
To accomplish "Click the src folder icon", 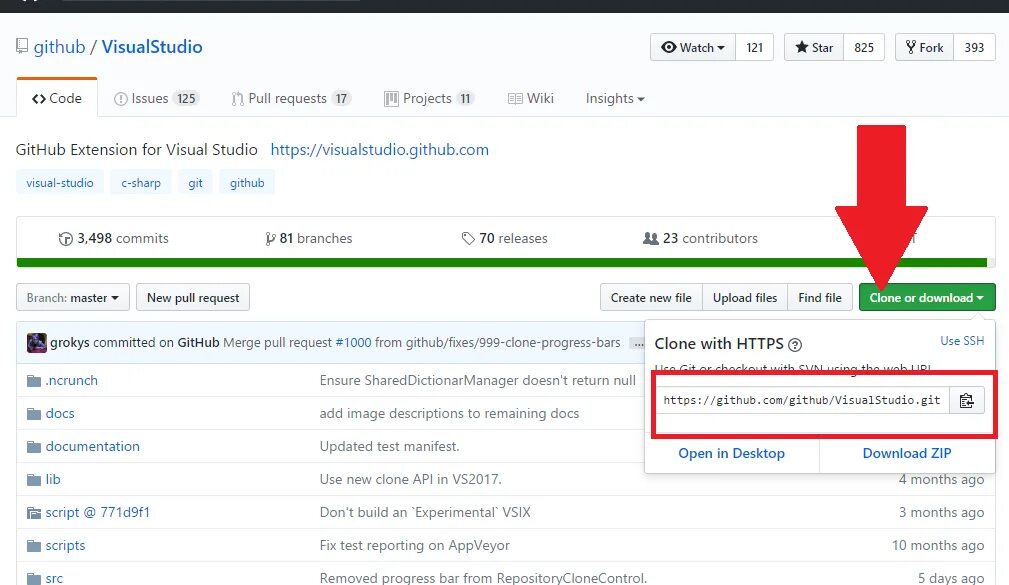I will coord(33,578).
